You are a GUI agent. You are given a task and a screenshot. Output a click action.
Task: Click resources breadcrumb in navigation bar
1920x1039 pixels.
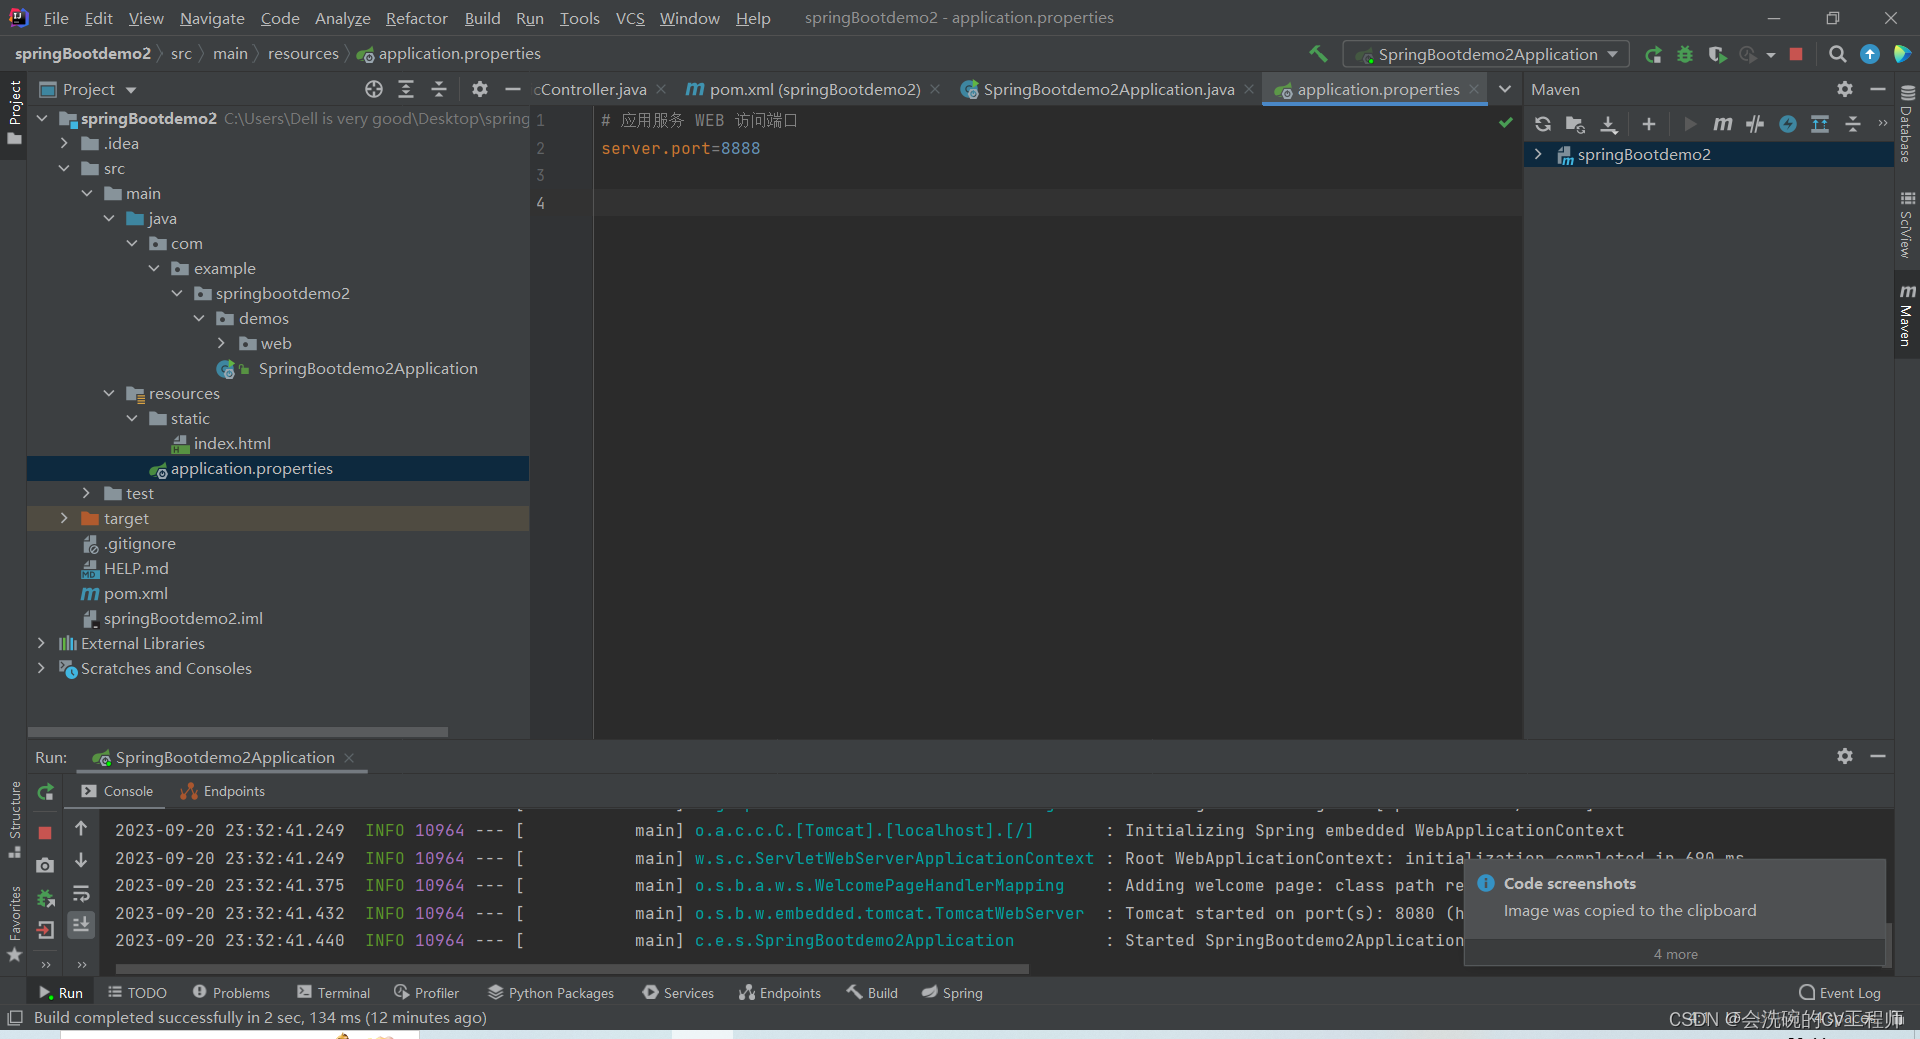[x=303, y=54]
